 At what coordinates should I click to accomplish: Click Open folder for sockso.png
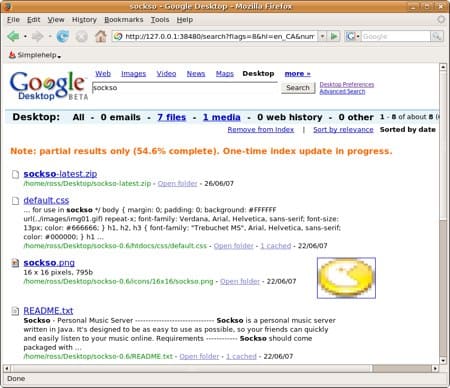tap(240, 281)
